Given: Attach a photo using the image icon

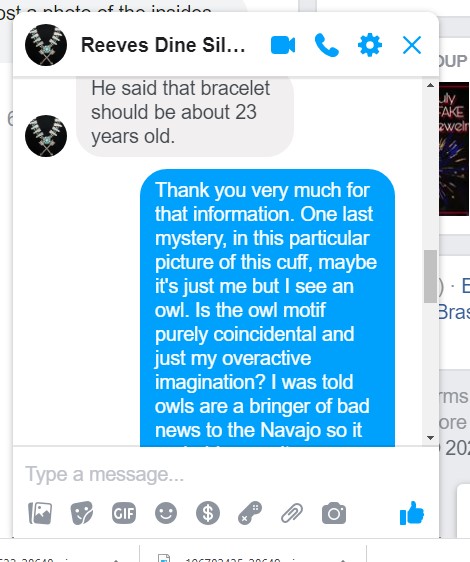Looking at the screenshot, I should tap(40, 513).
